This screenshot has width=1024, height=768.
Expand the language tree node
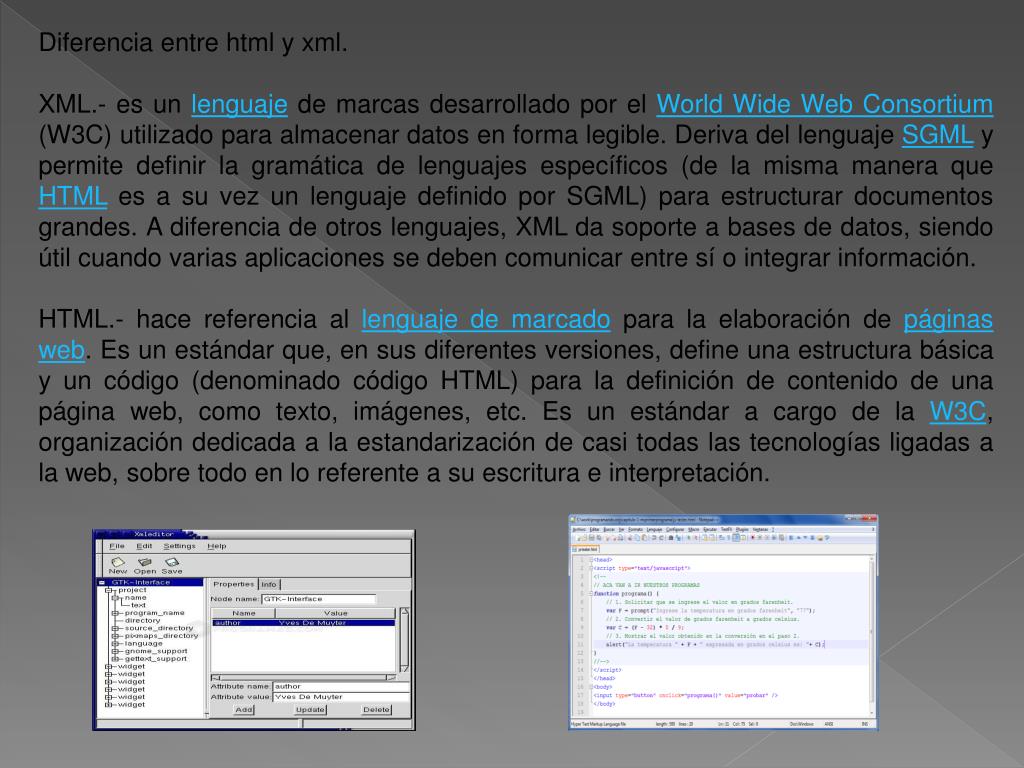pyautogui.click(x=115, y=644)
